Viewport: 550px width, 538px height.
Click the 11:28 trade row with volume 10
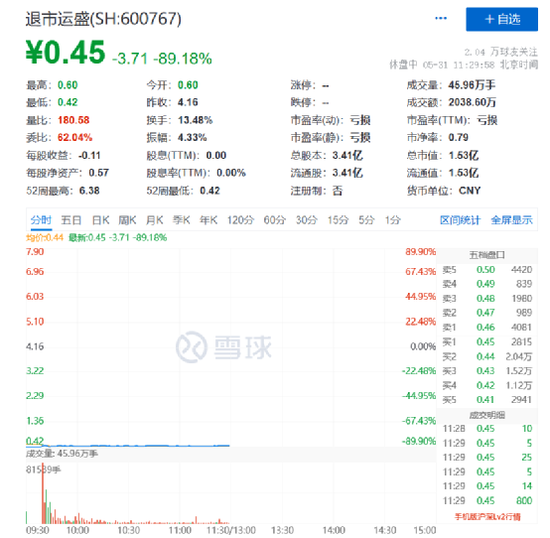[487, 429]
